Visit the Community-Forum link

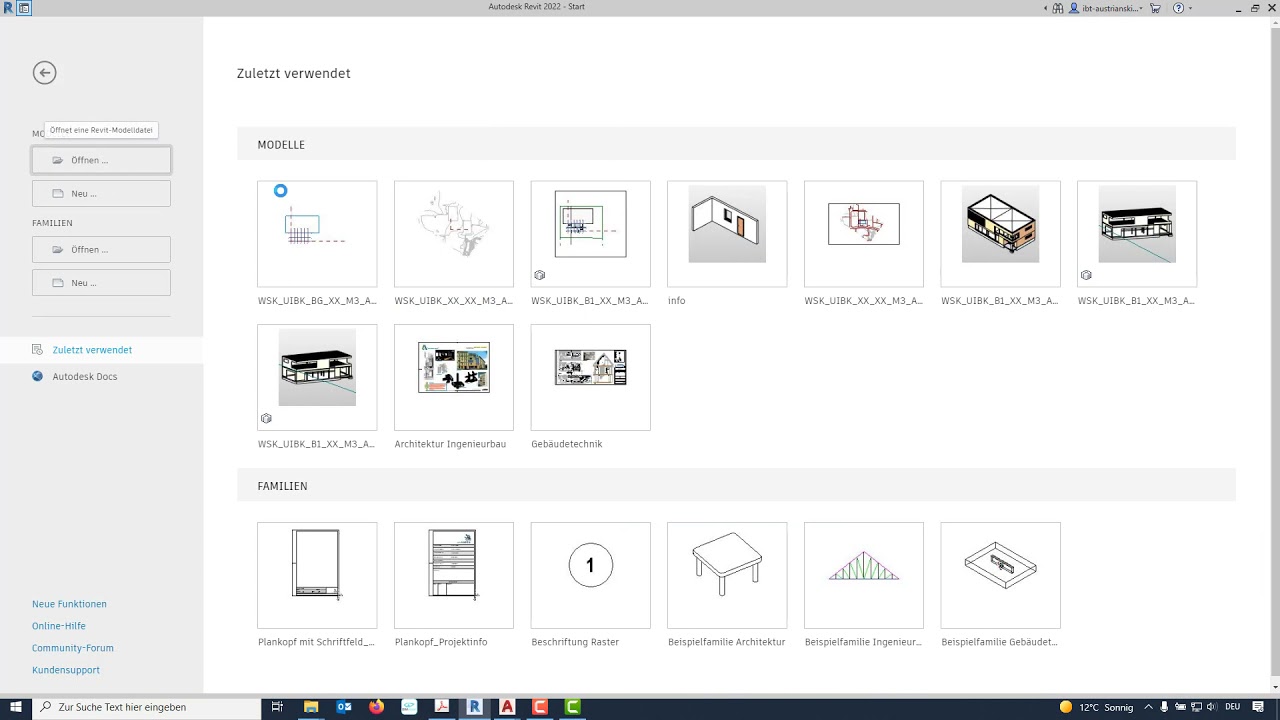pos(73,648)
